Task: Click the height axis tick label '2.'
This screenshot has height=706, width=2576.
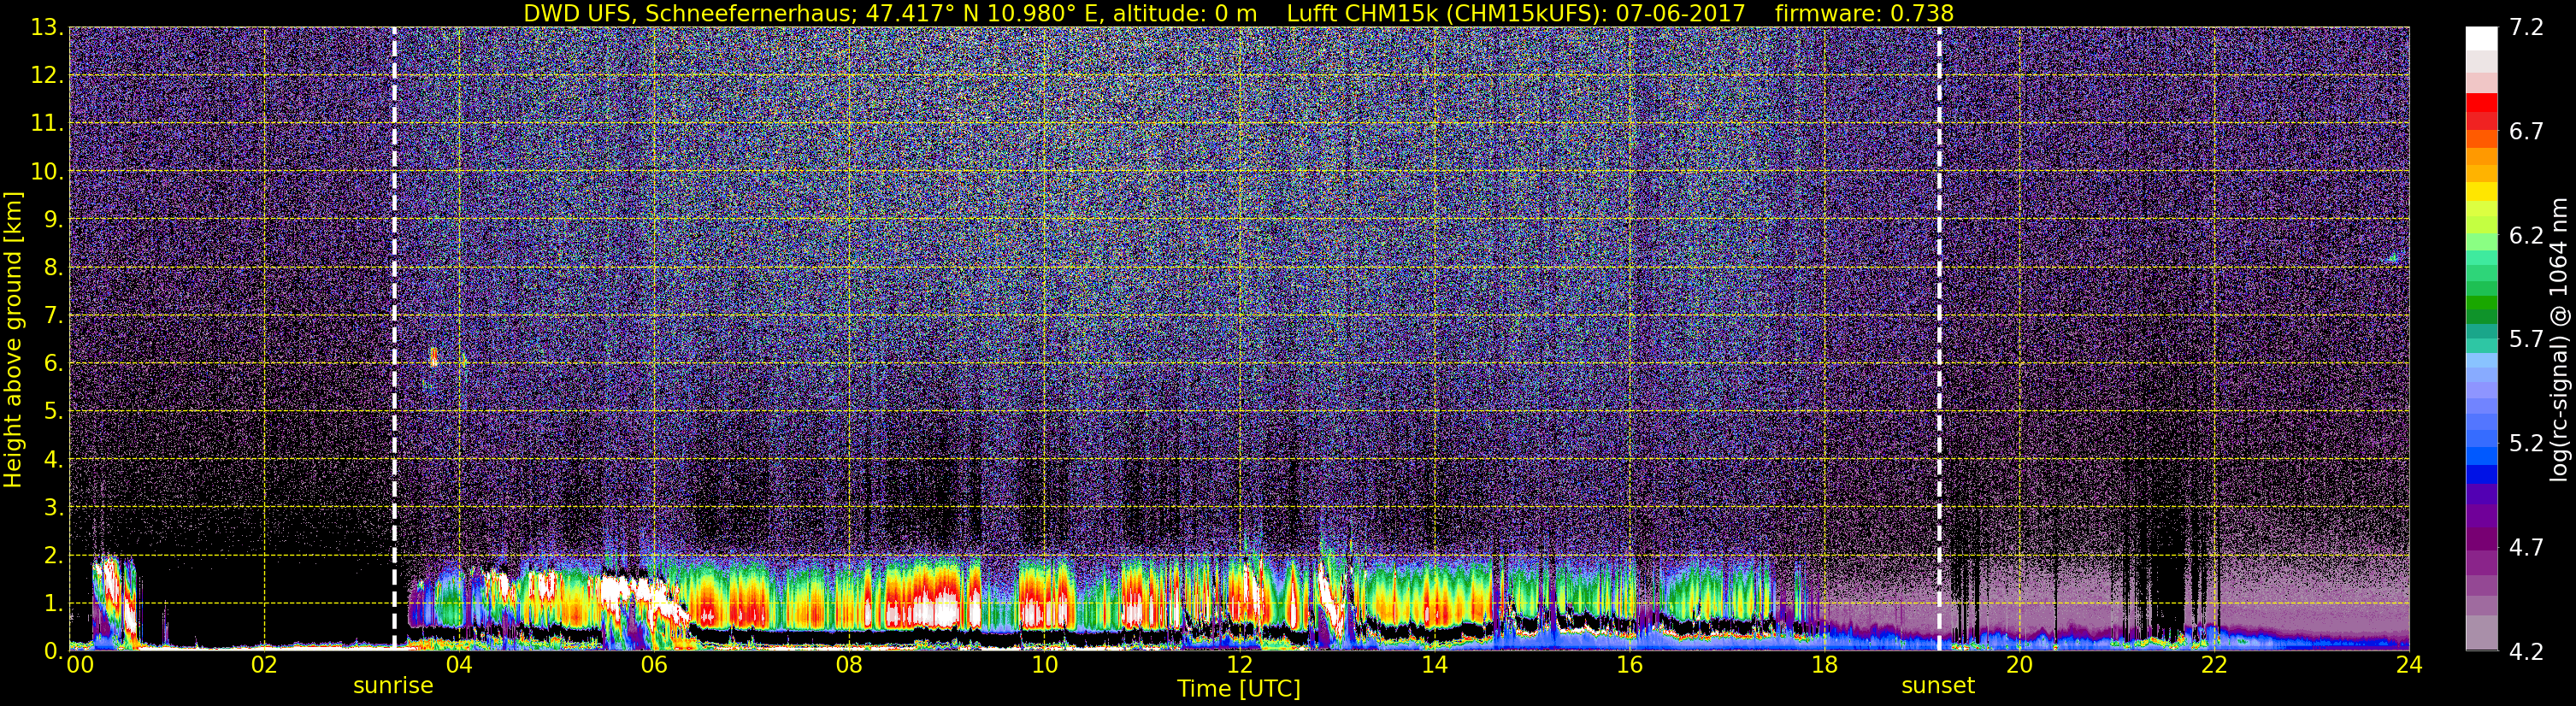Action: tap(53, 556)
